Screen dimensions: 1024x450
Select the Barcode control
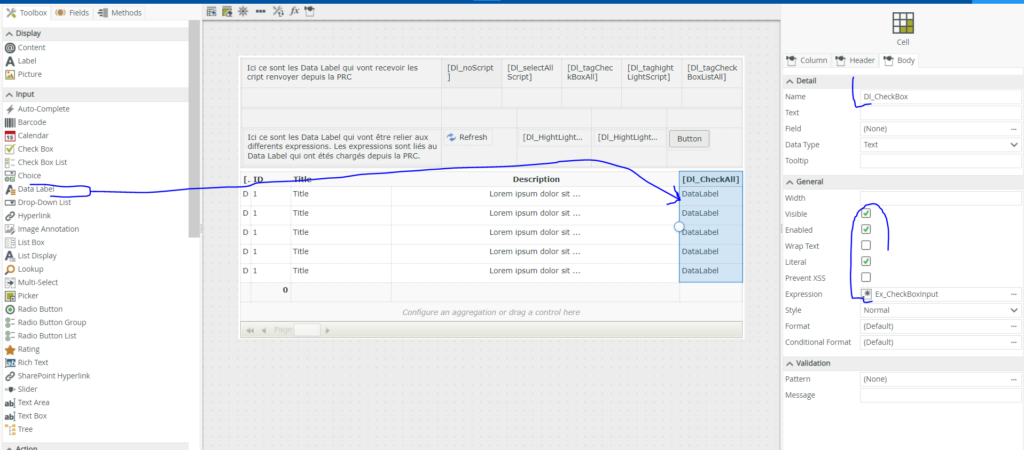tap(25, 122)
